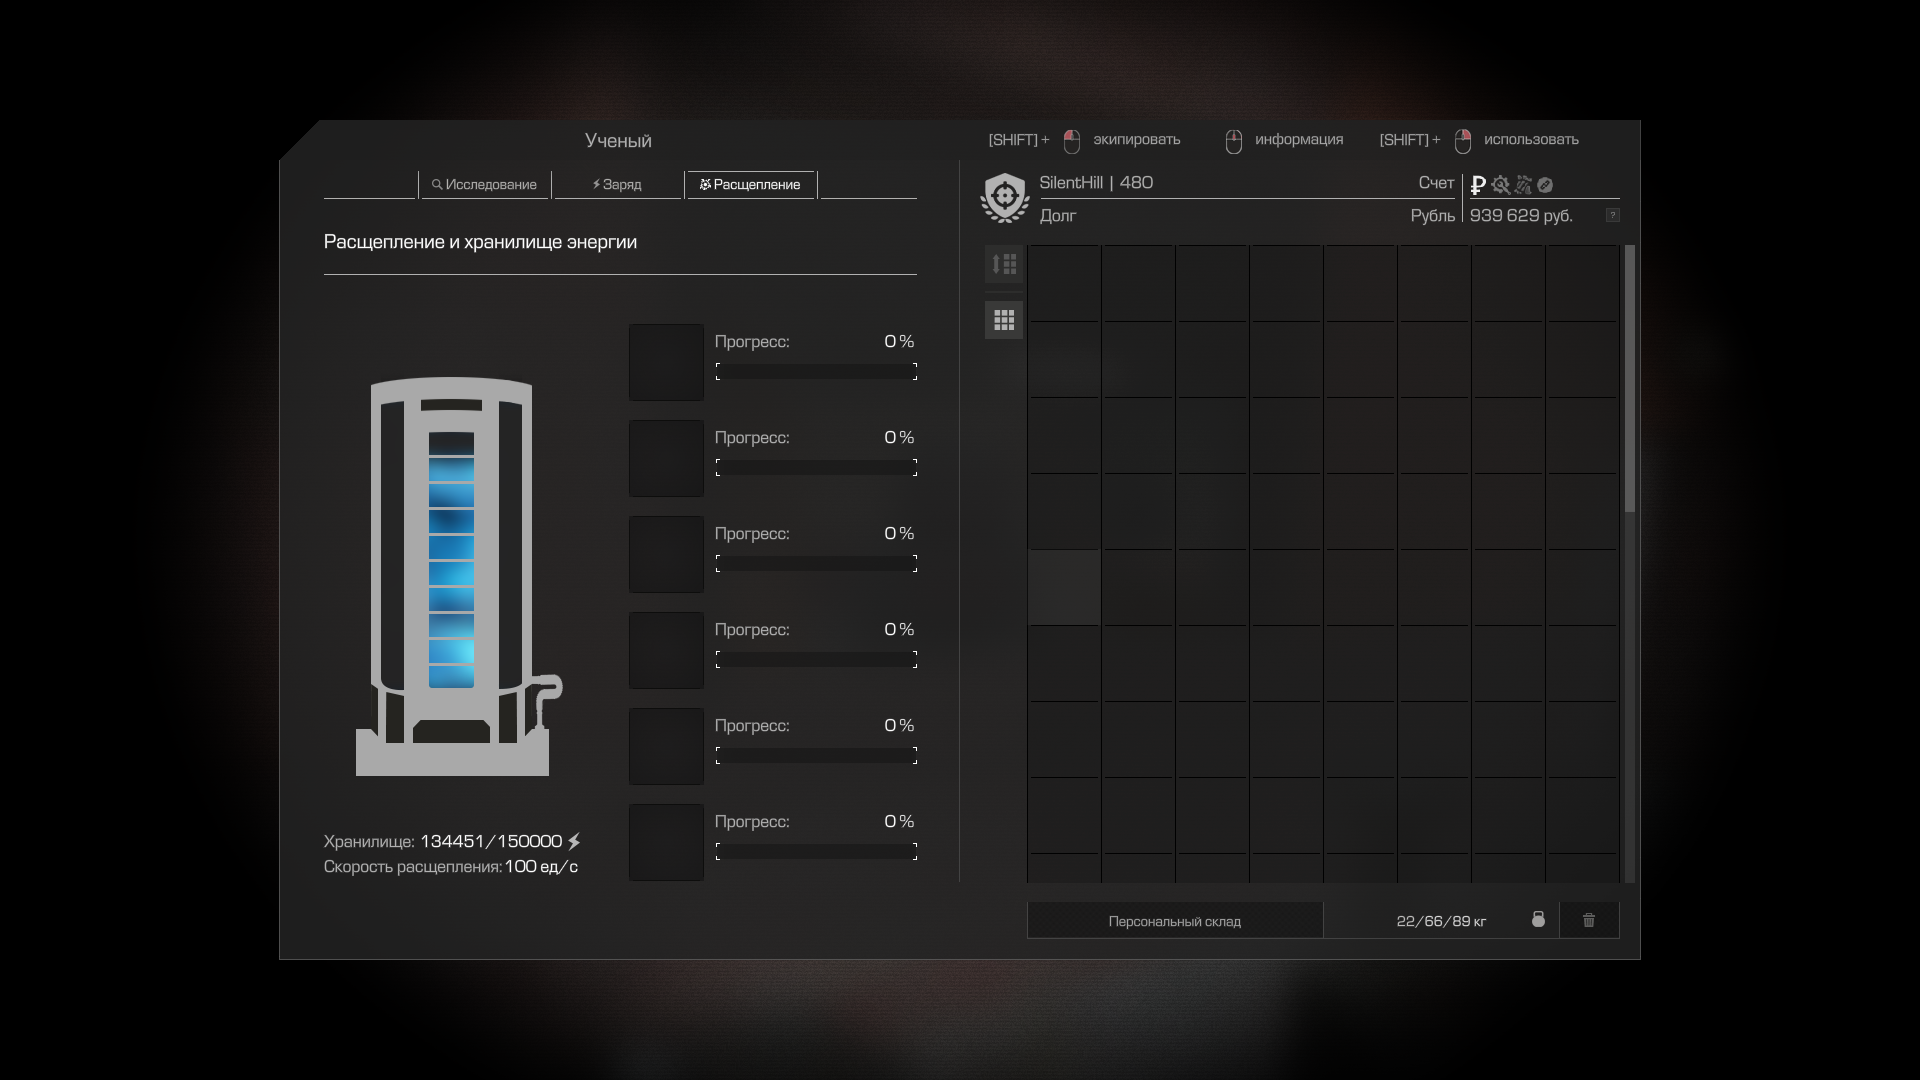
Task: Open the question mark help box
Action: (1612, 215)
